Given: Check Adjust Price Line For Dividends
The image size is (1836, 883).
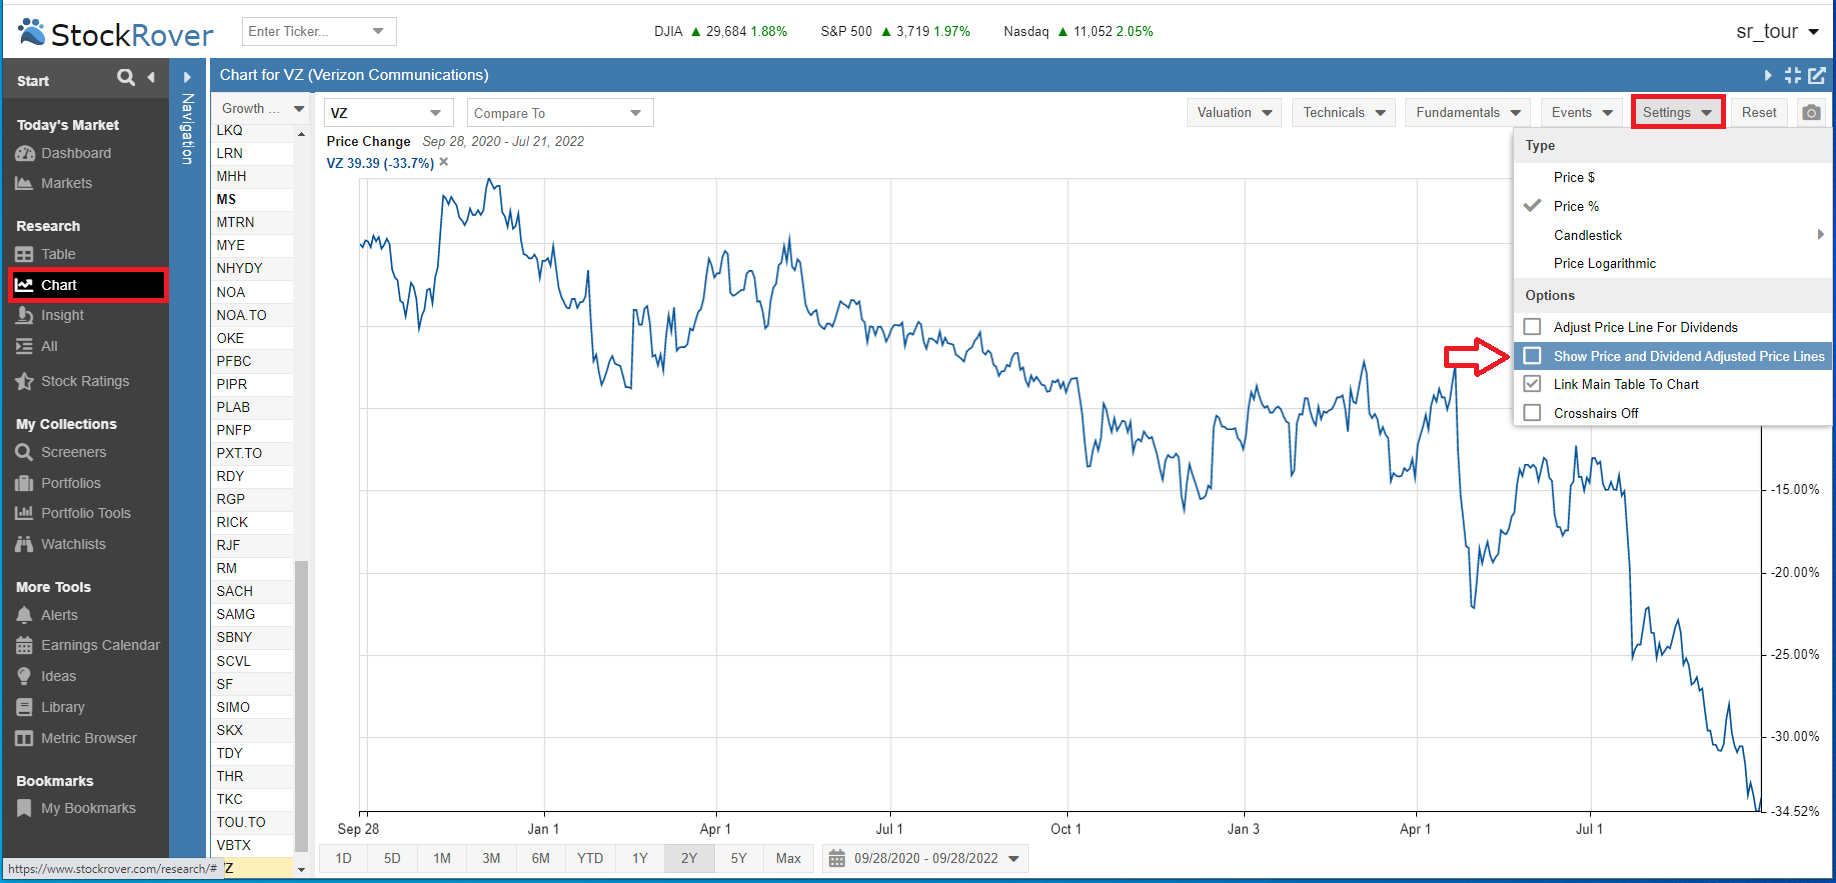Looking at the screenshot, I should (x=1532, y=326).
